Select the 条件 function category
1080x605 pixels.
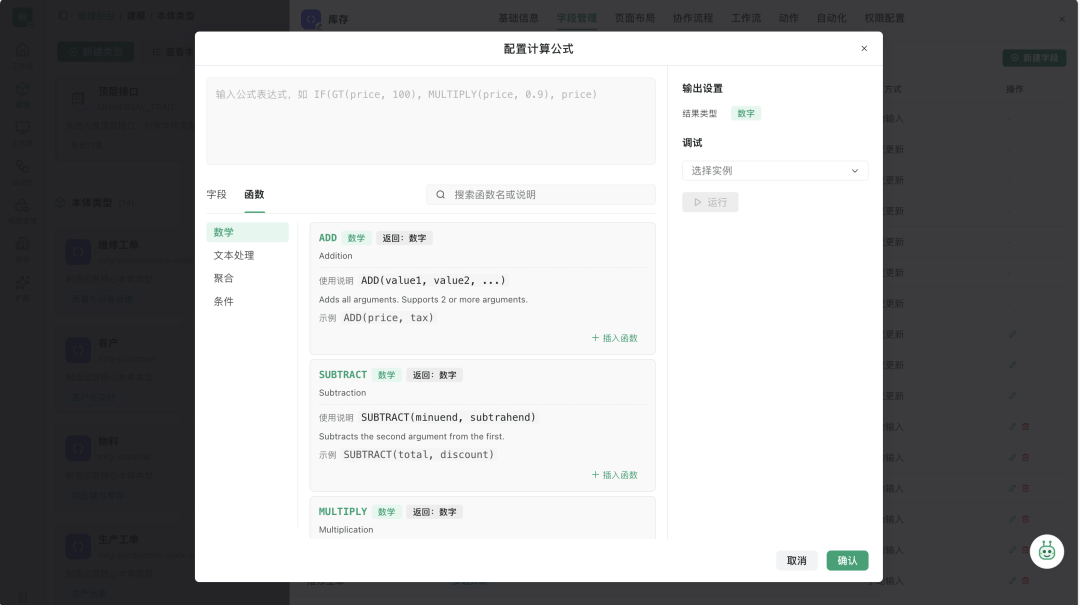[x=247, y=301]
